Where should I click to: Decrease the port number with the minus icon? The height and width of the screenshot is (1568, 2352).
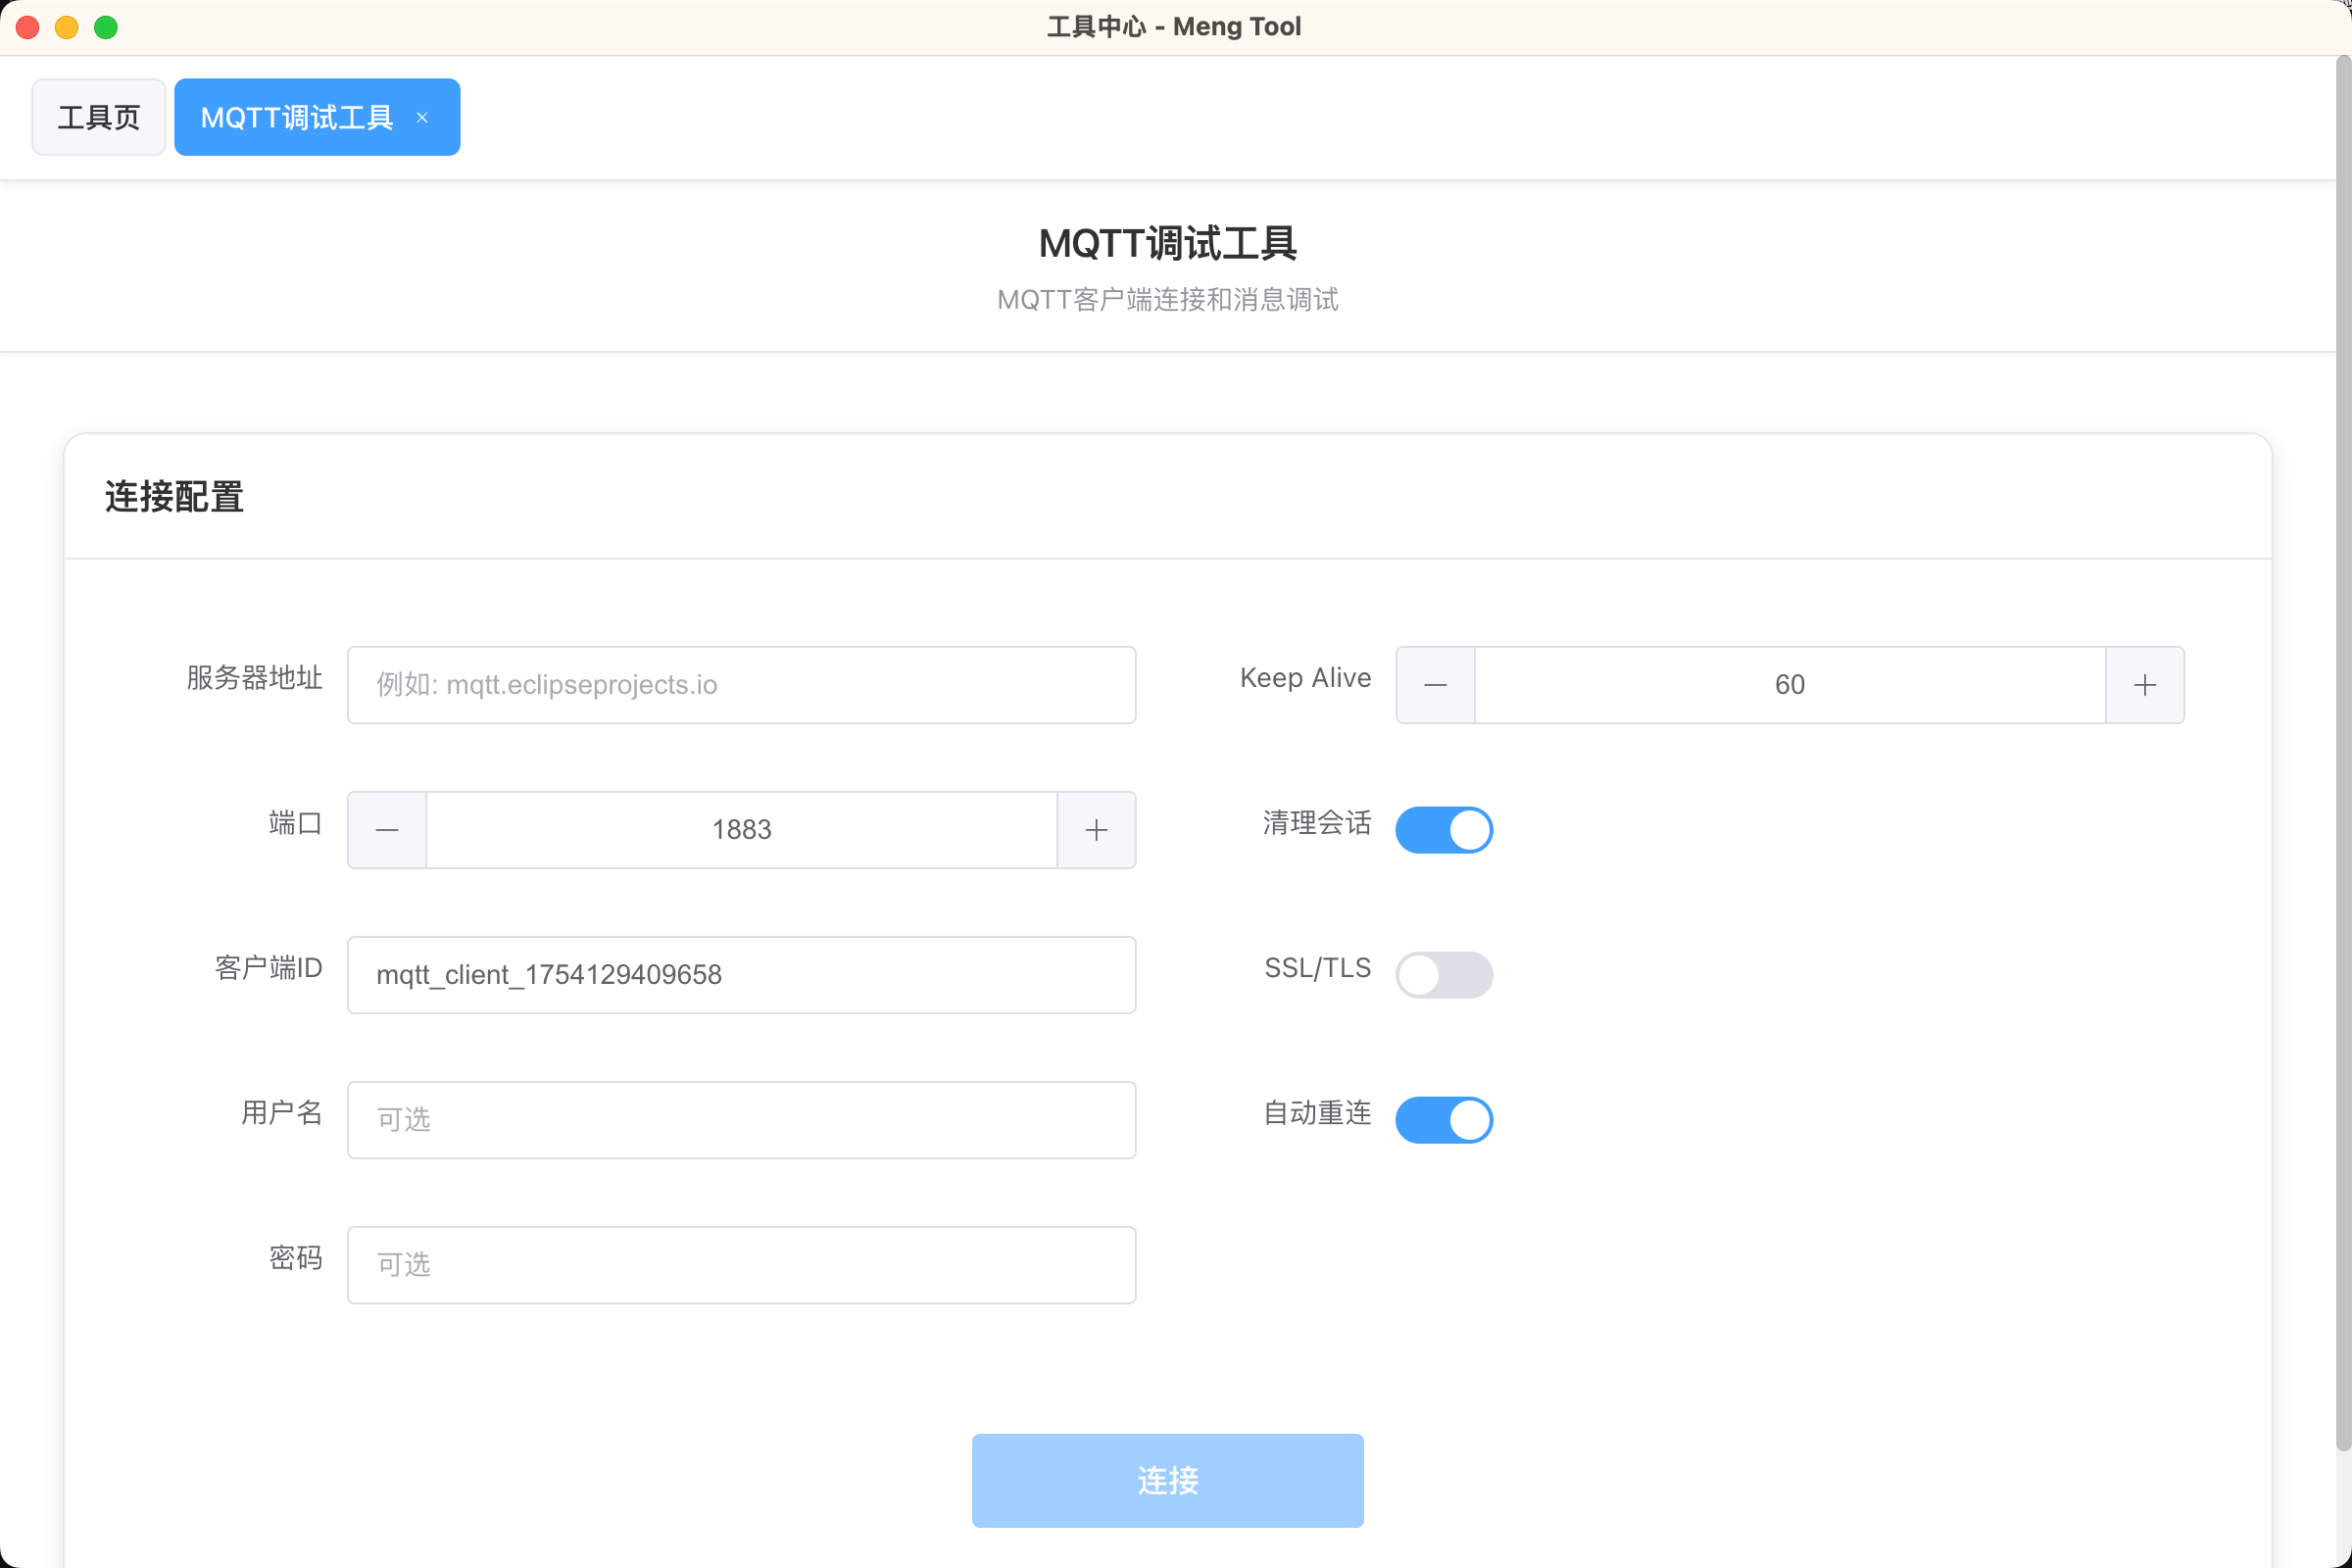[387, 830]
